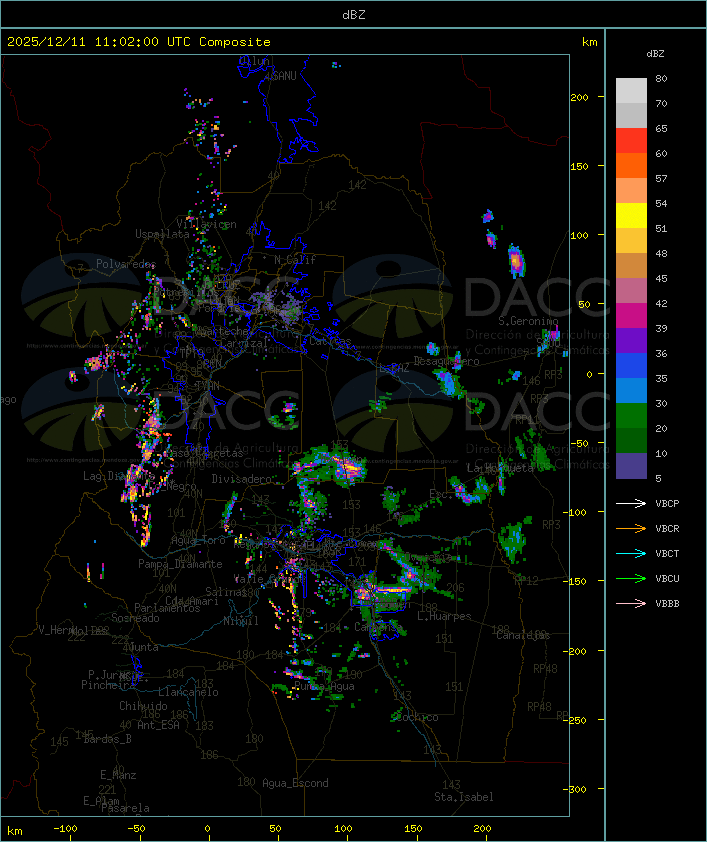707x842 pixels.
Task: Click the Desaguadero map label
Action: point(447,361)
